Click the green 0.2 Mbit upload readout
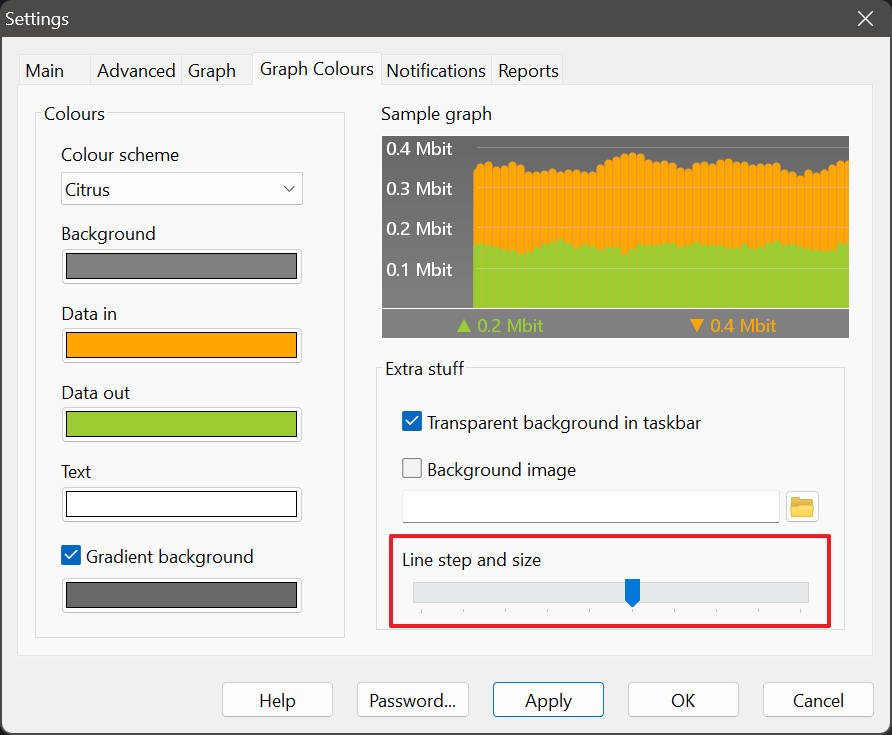The height and width of the screenshot is (735, 892). pyautogui.click(x=500, y=325)
